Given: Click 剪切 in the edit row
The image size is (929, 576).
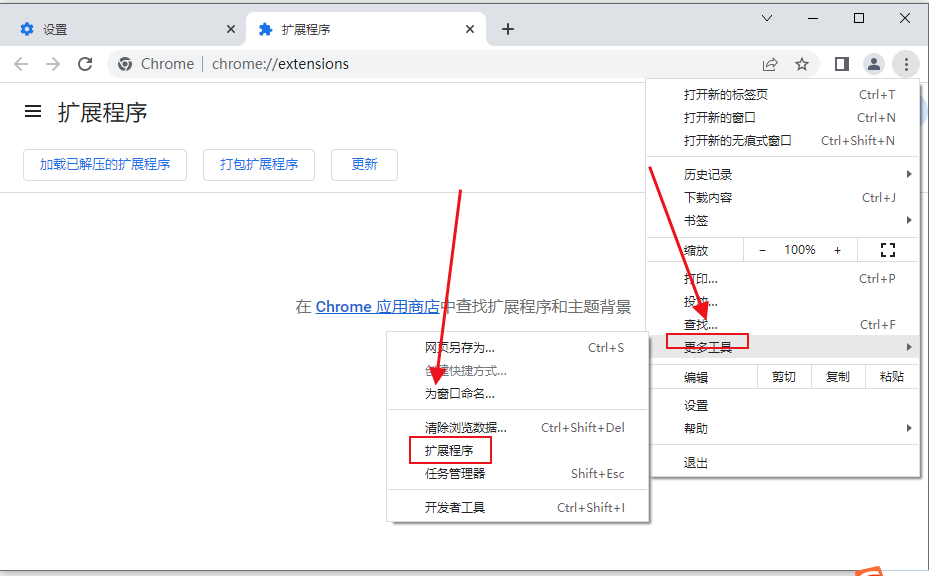Looking at the screenshot, I should pos(784,377).
